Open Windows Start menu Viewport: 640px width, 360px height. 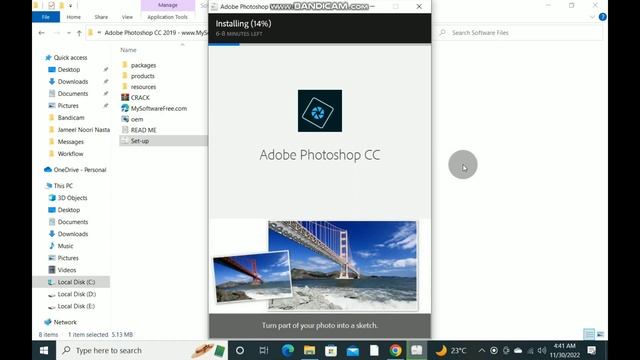[x=44, y=350]
